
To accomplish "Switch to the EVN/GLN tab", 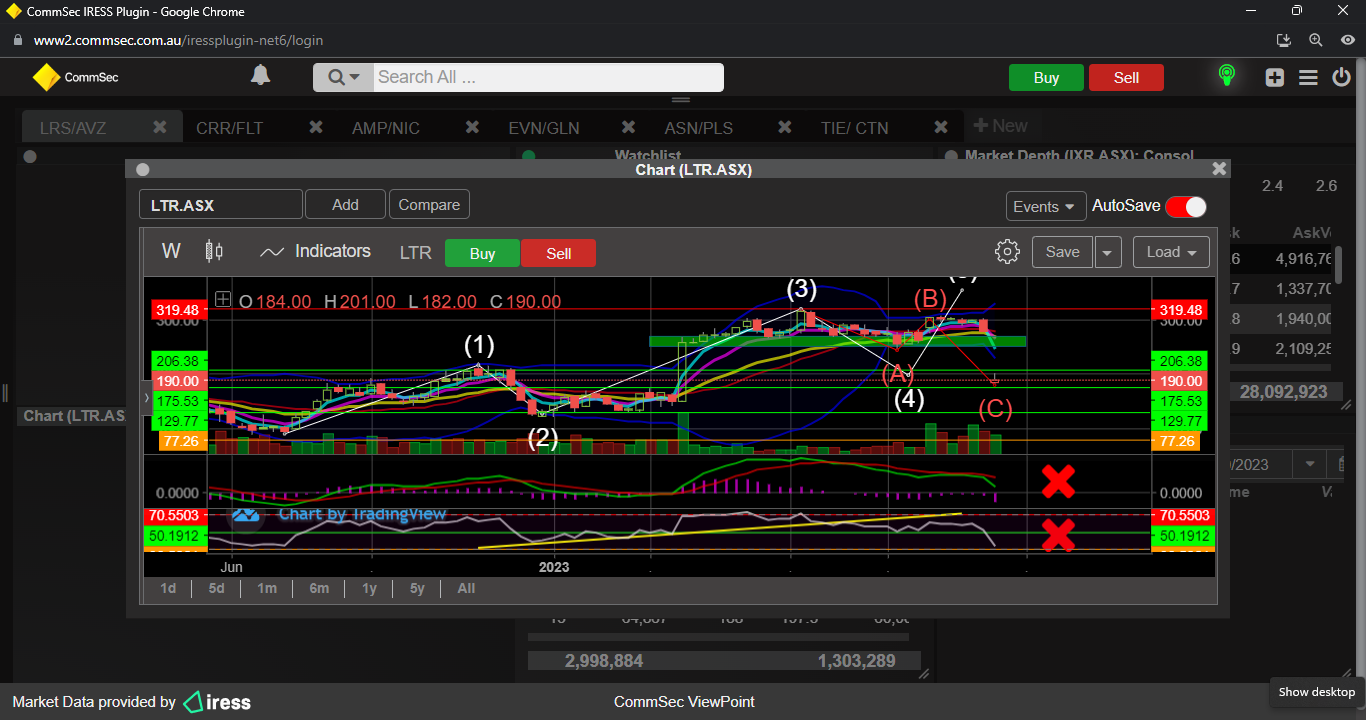I will click(x=543, y=128).
